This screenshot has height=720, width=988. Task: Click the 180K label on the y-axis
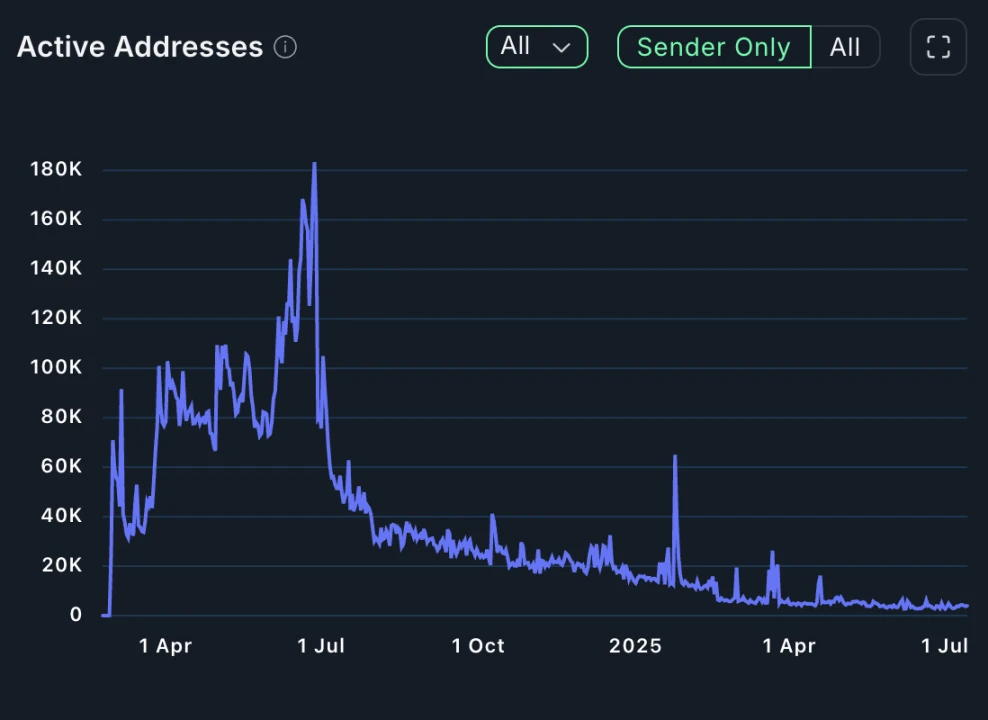tap(56, 169)
